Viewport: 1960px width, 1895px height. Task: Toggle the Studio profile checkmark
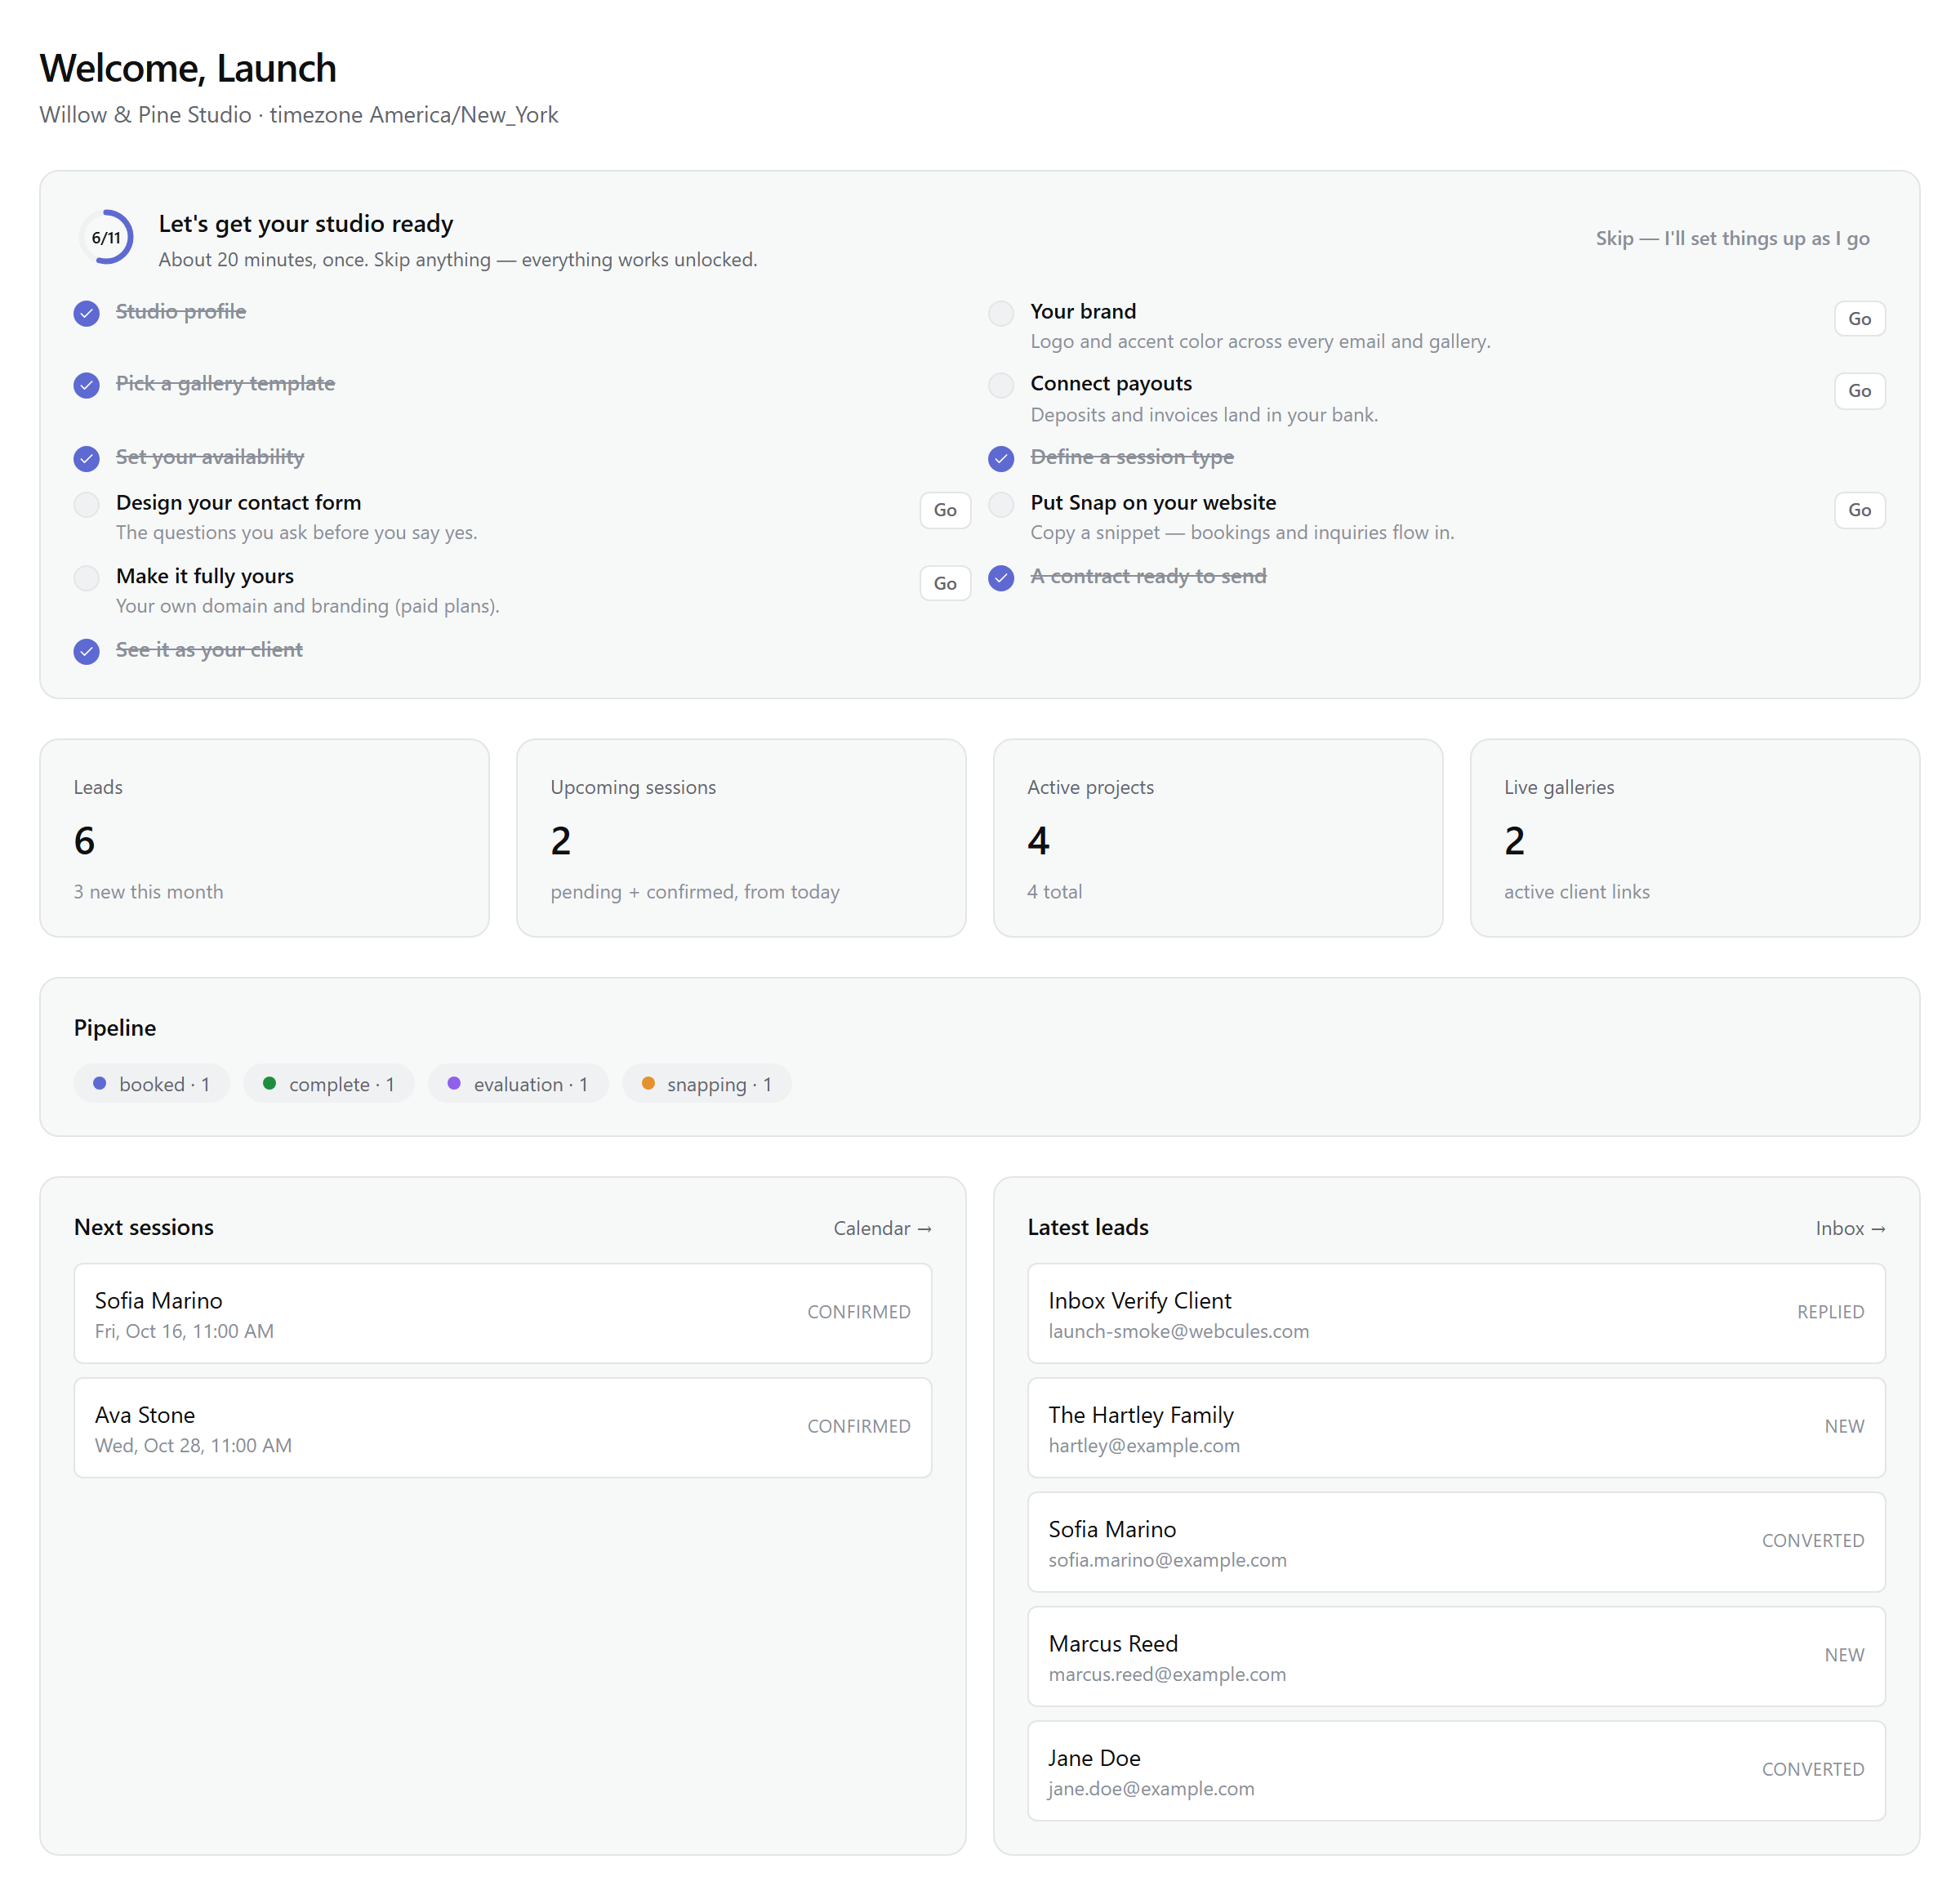click(x=87, y=314)
